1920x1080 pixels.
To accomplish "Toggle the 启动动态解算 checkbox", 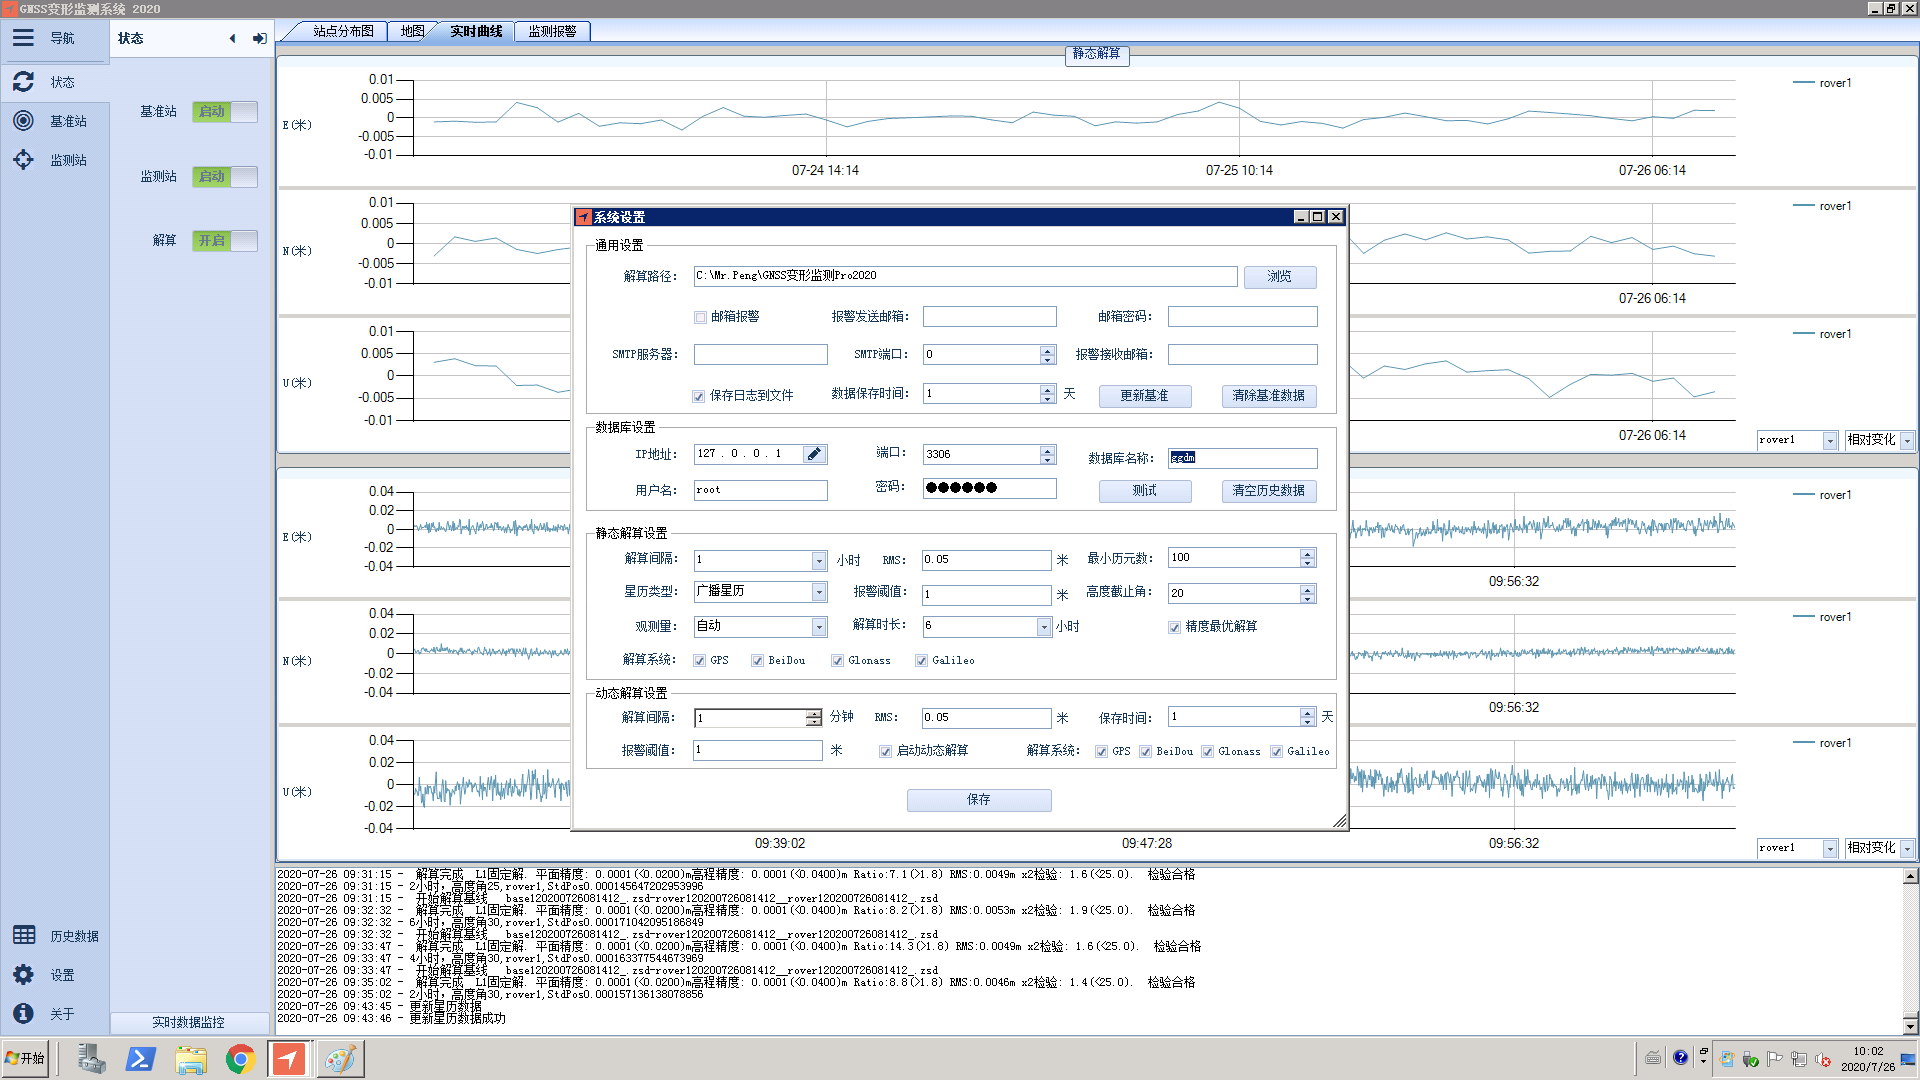I will click(885, 751).
